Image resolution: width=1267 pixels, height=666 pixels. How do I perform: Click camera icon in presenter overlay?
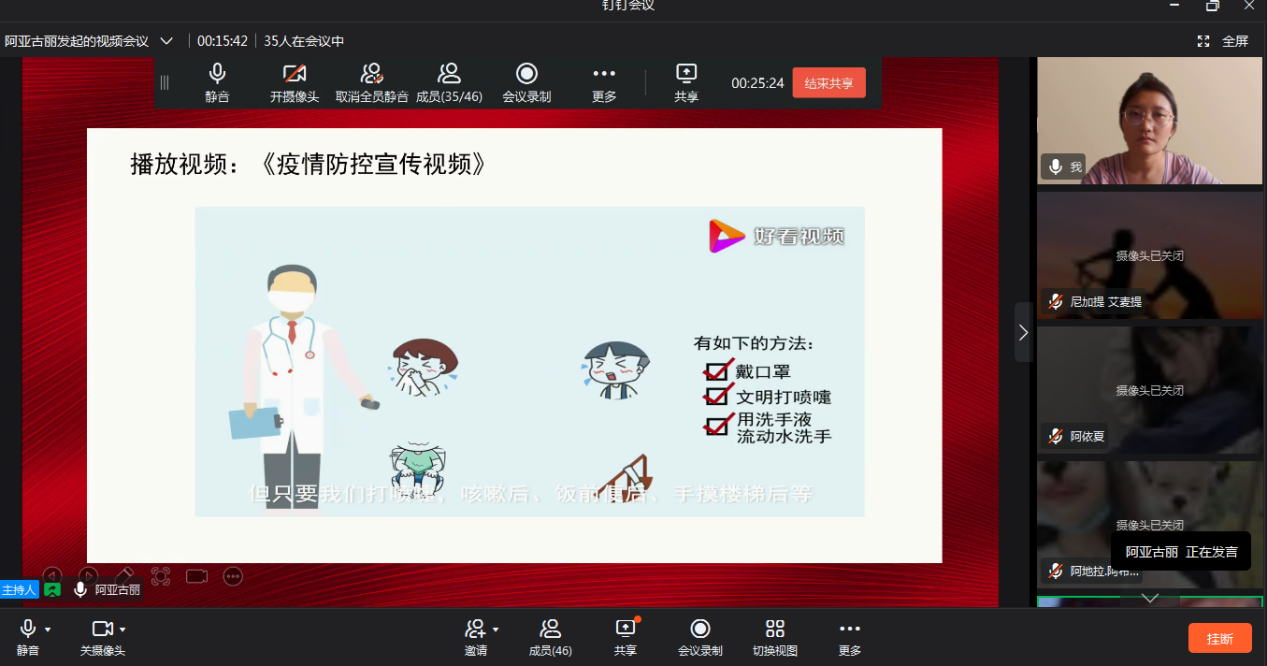196,576
